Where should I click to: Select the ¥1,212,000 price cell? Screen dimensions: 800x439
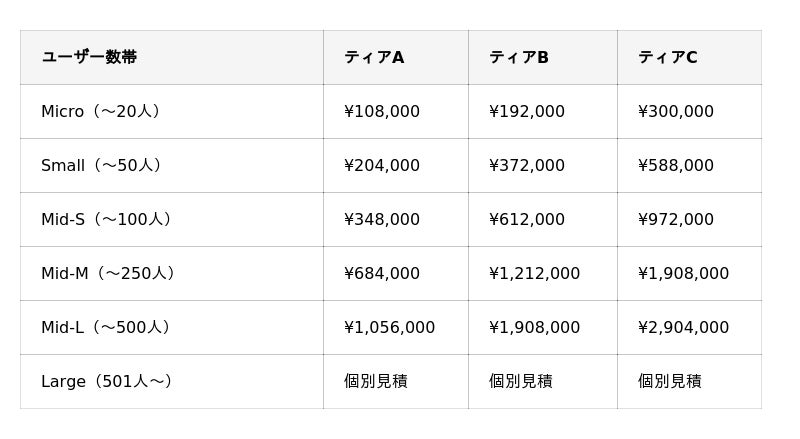point(534,274)
